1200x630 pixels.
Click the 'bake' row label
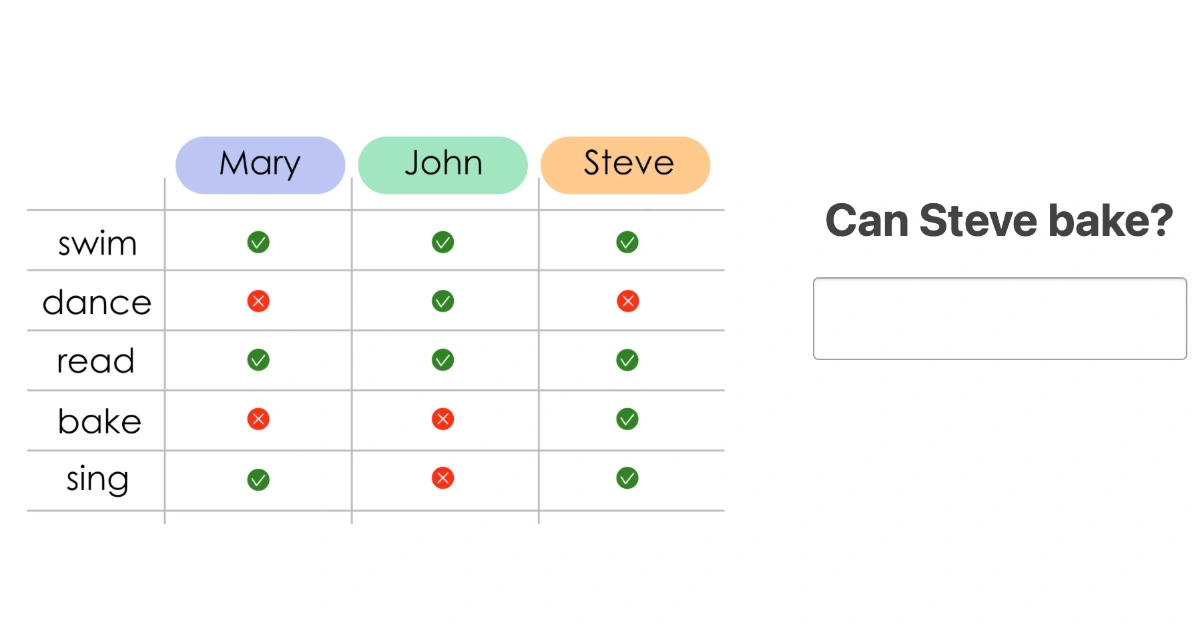coord(99,421)
